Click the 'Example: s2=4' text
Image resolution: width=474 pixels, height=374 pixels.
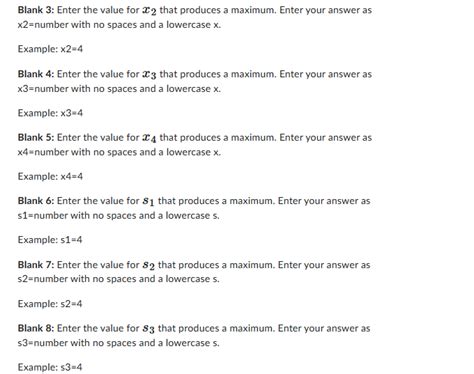pyautogui.click(x=50, y=304)
